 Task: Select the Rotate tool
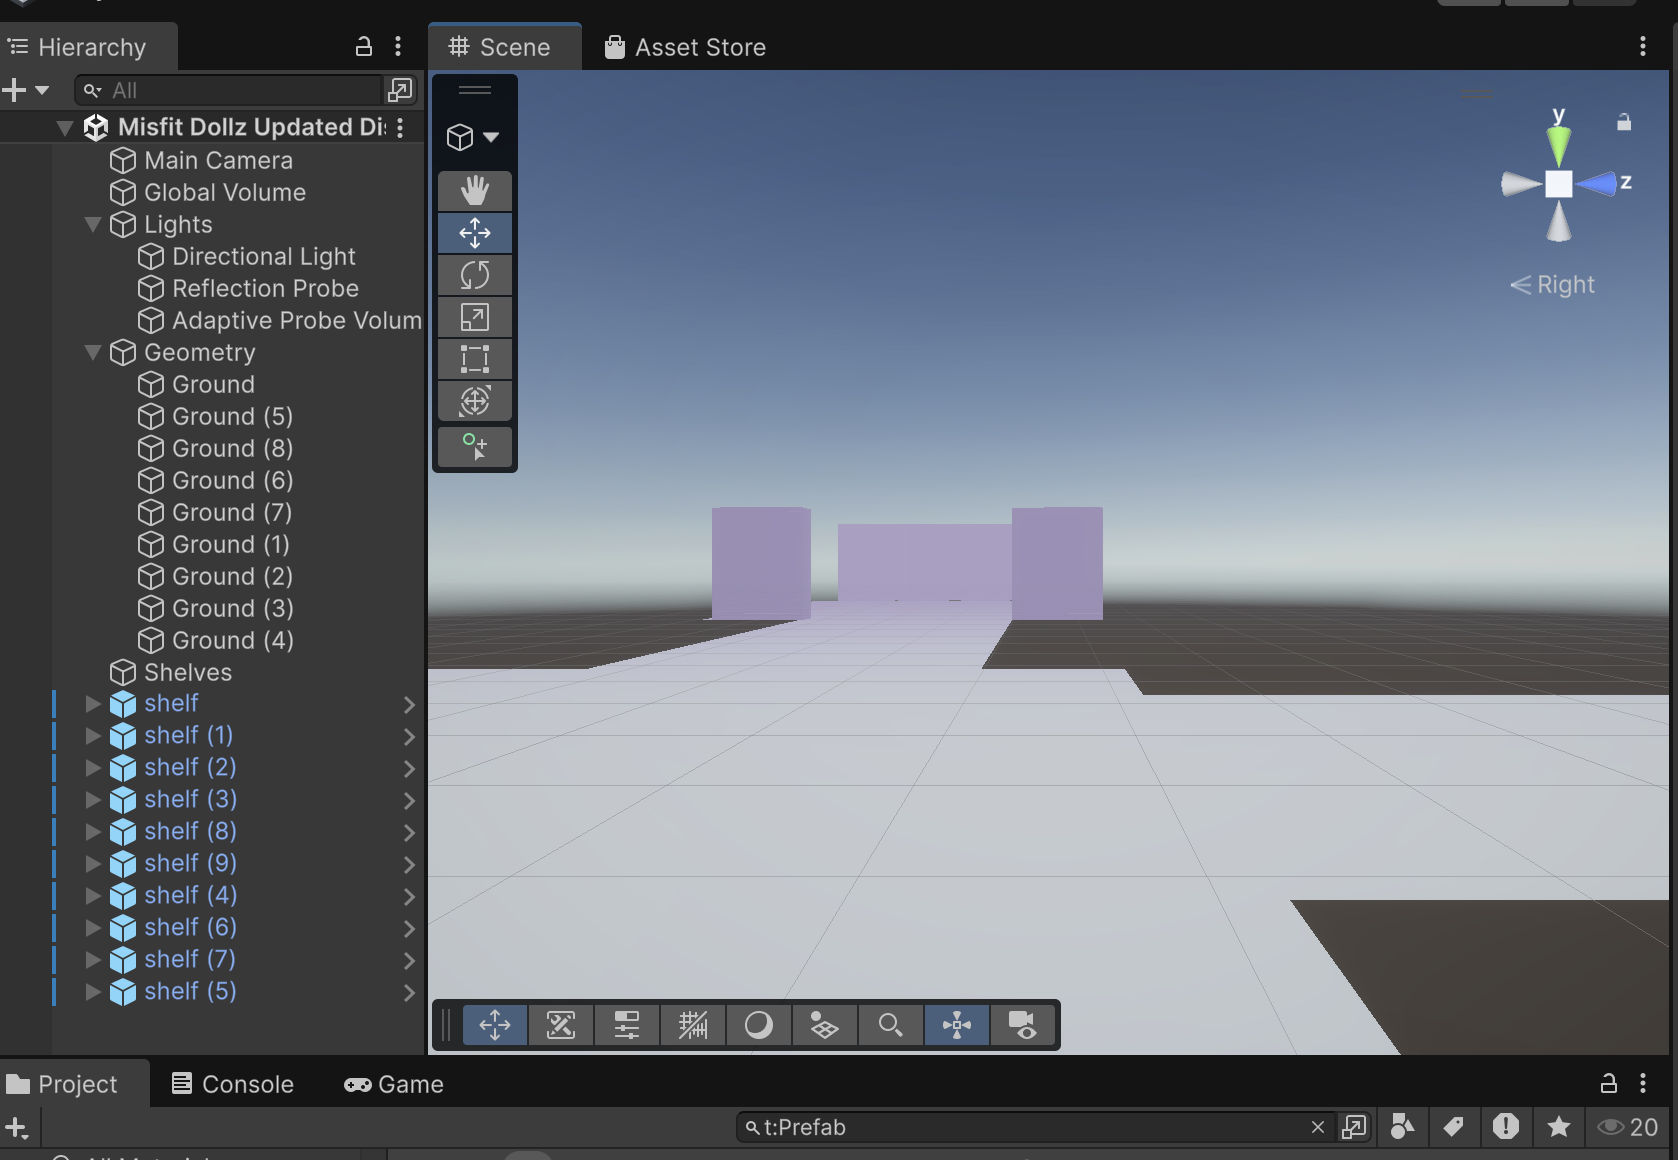coord(474,275)
